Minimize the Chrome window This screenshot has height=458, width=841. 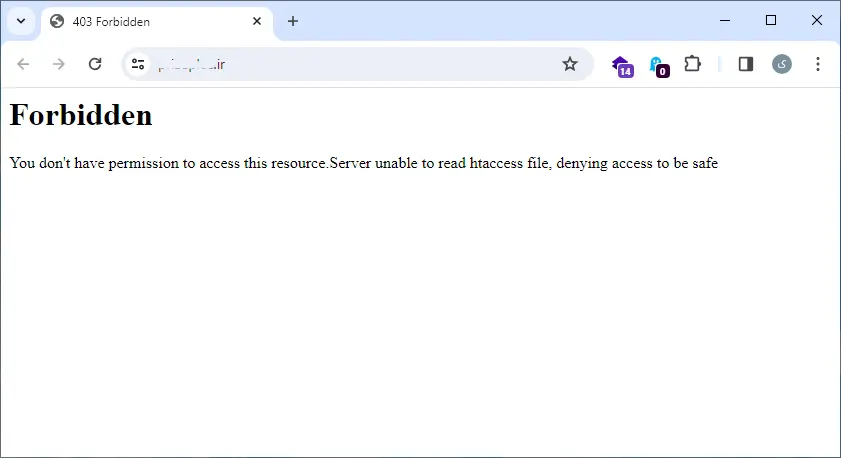(x=725, y=20)
